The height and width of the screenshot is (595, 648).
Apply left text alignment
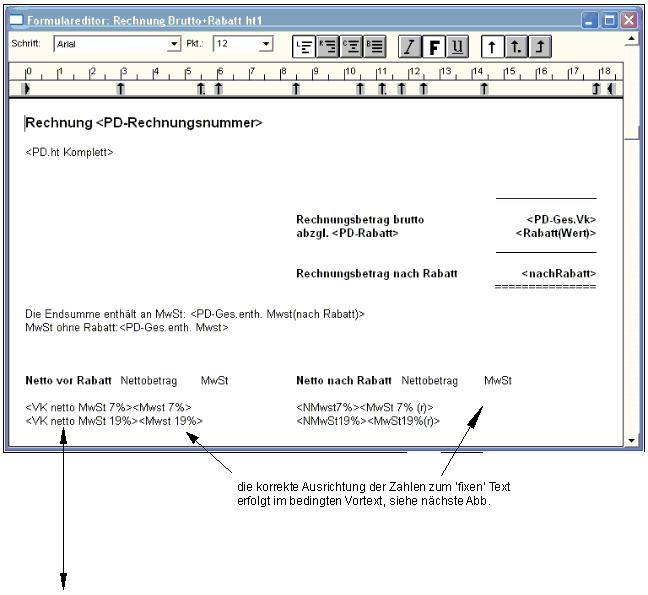pos(303,45)
